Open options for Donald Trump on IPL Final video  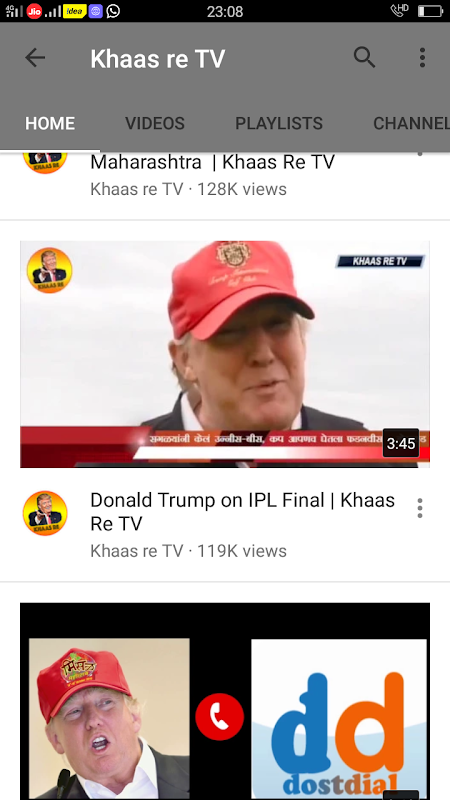419,508
